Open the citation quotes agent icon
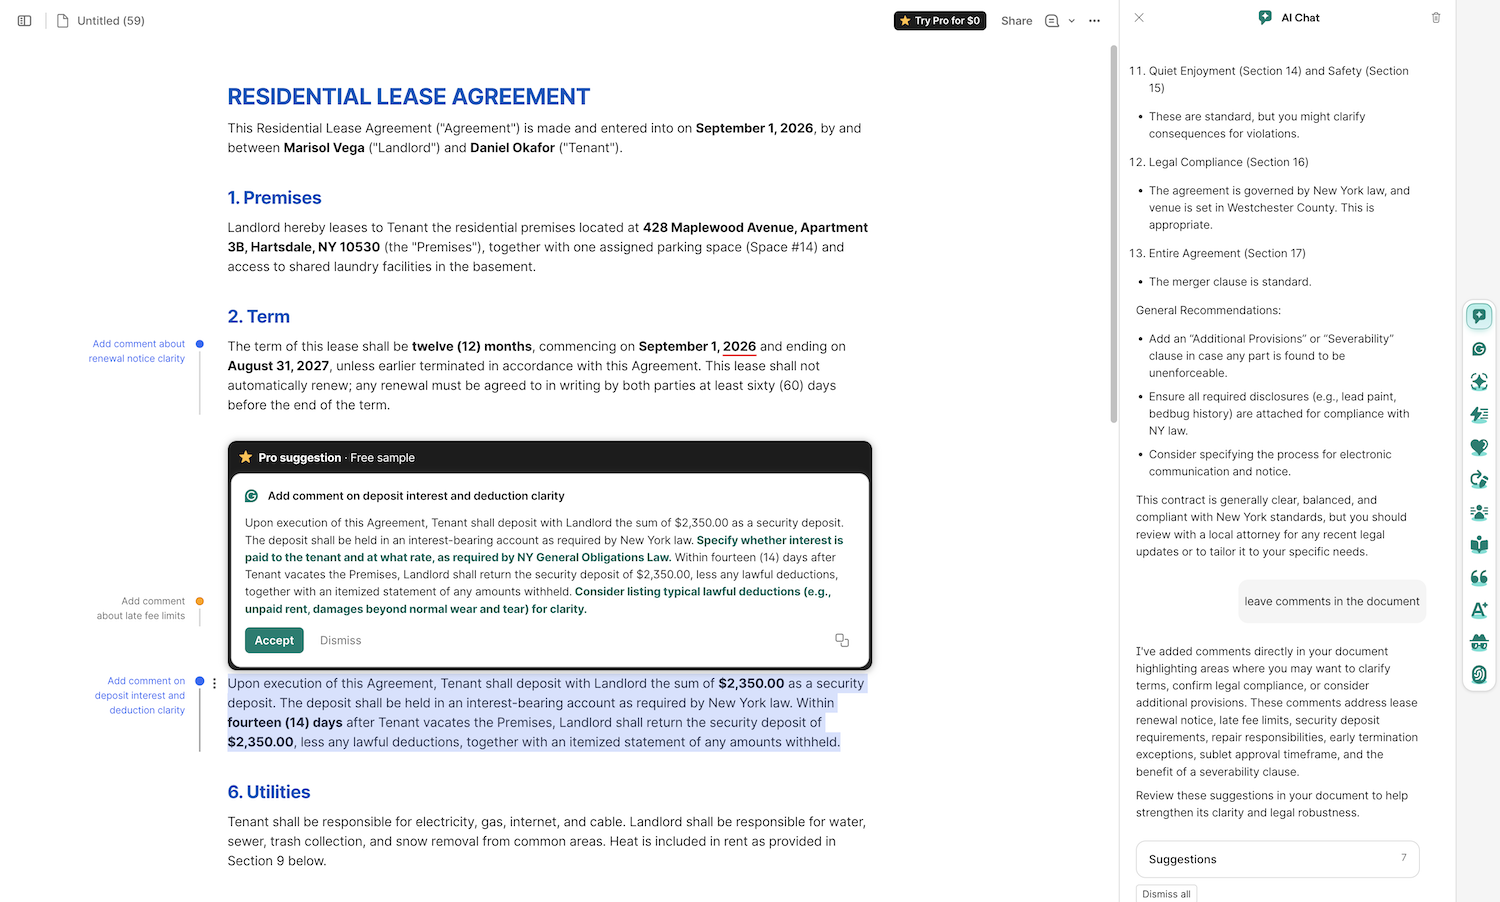1500x902 pixels. [1479, 577]
